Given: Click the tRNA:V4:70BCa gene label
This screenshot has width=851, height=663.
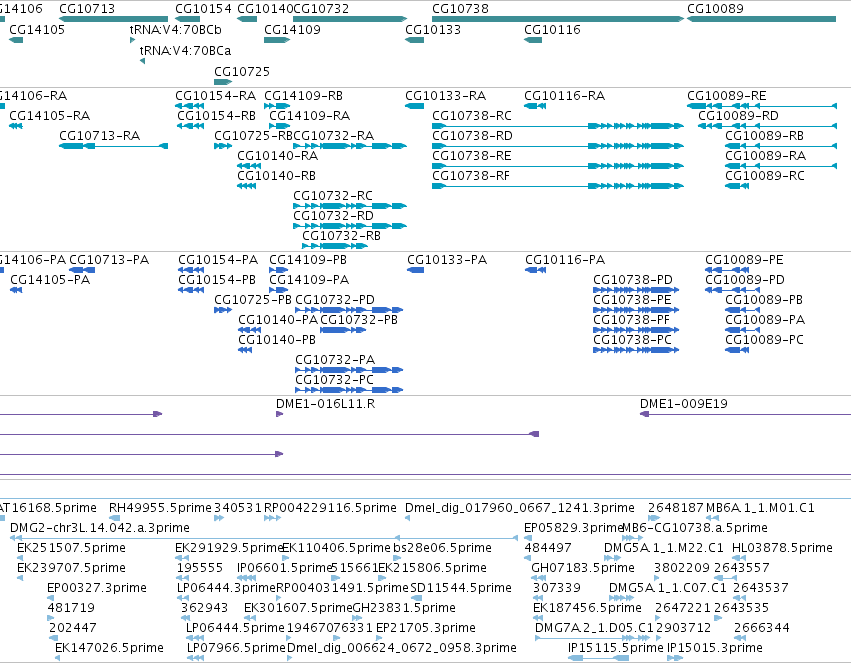Looking at the screenshot, I should [x=185, y=50].
